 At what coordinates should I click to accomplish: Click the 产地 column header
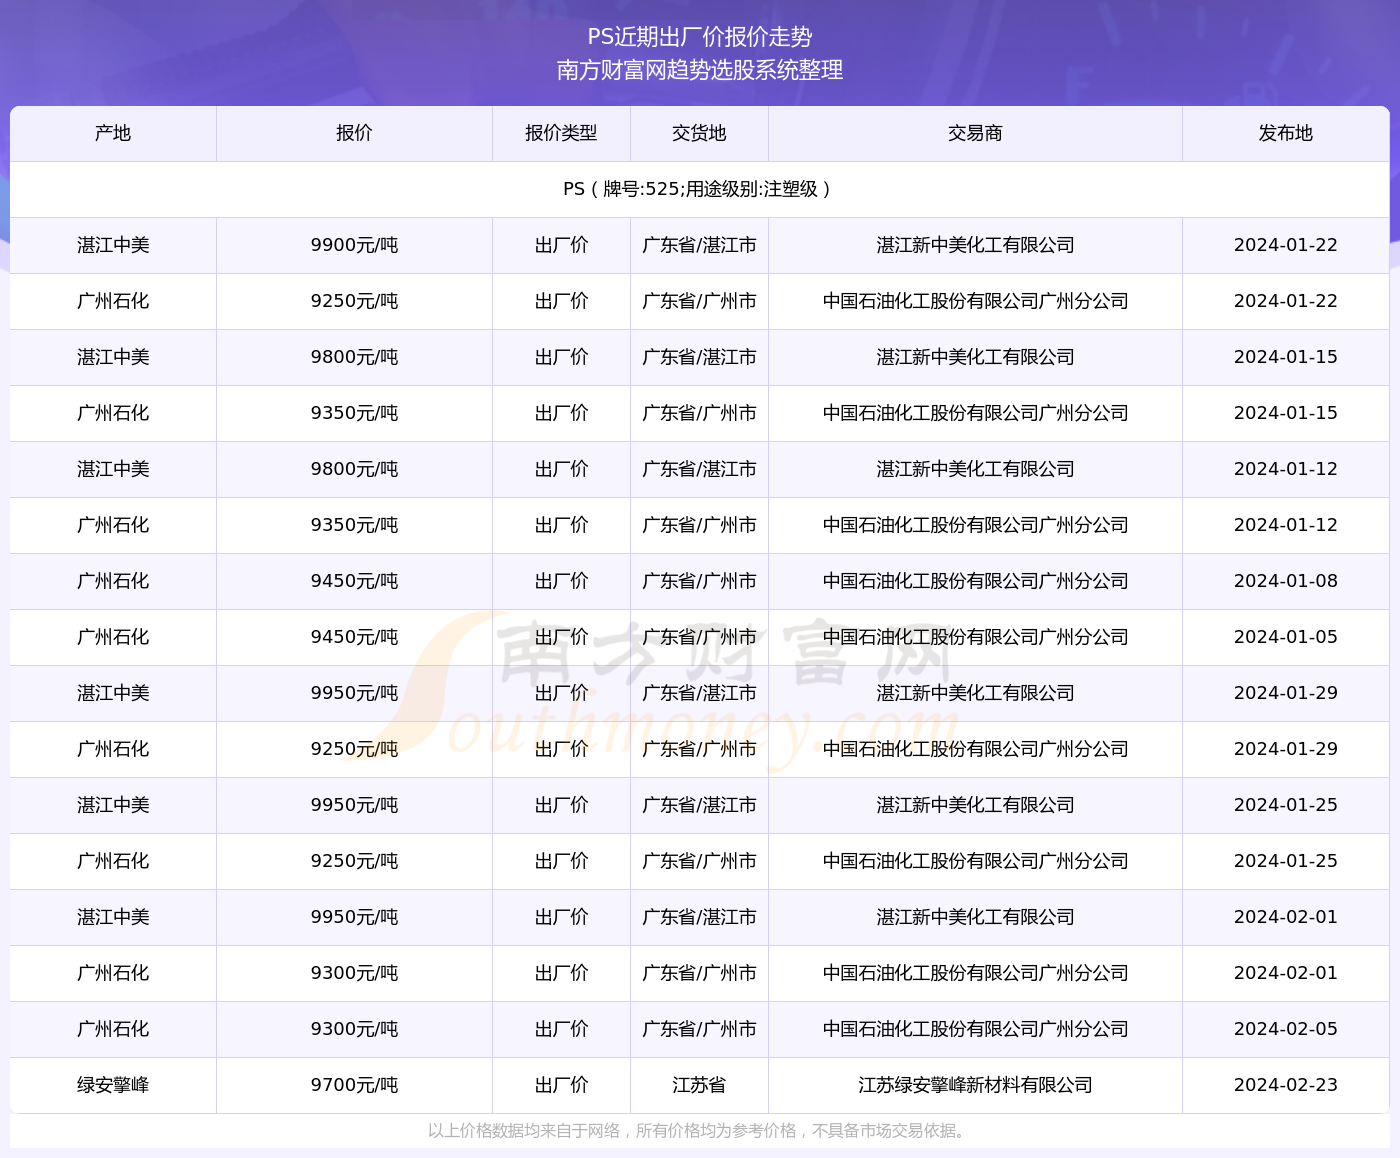point(113,133)
